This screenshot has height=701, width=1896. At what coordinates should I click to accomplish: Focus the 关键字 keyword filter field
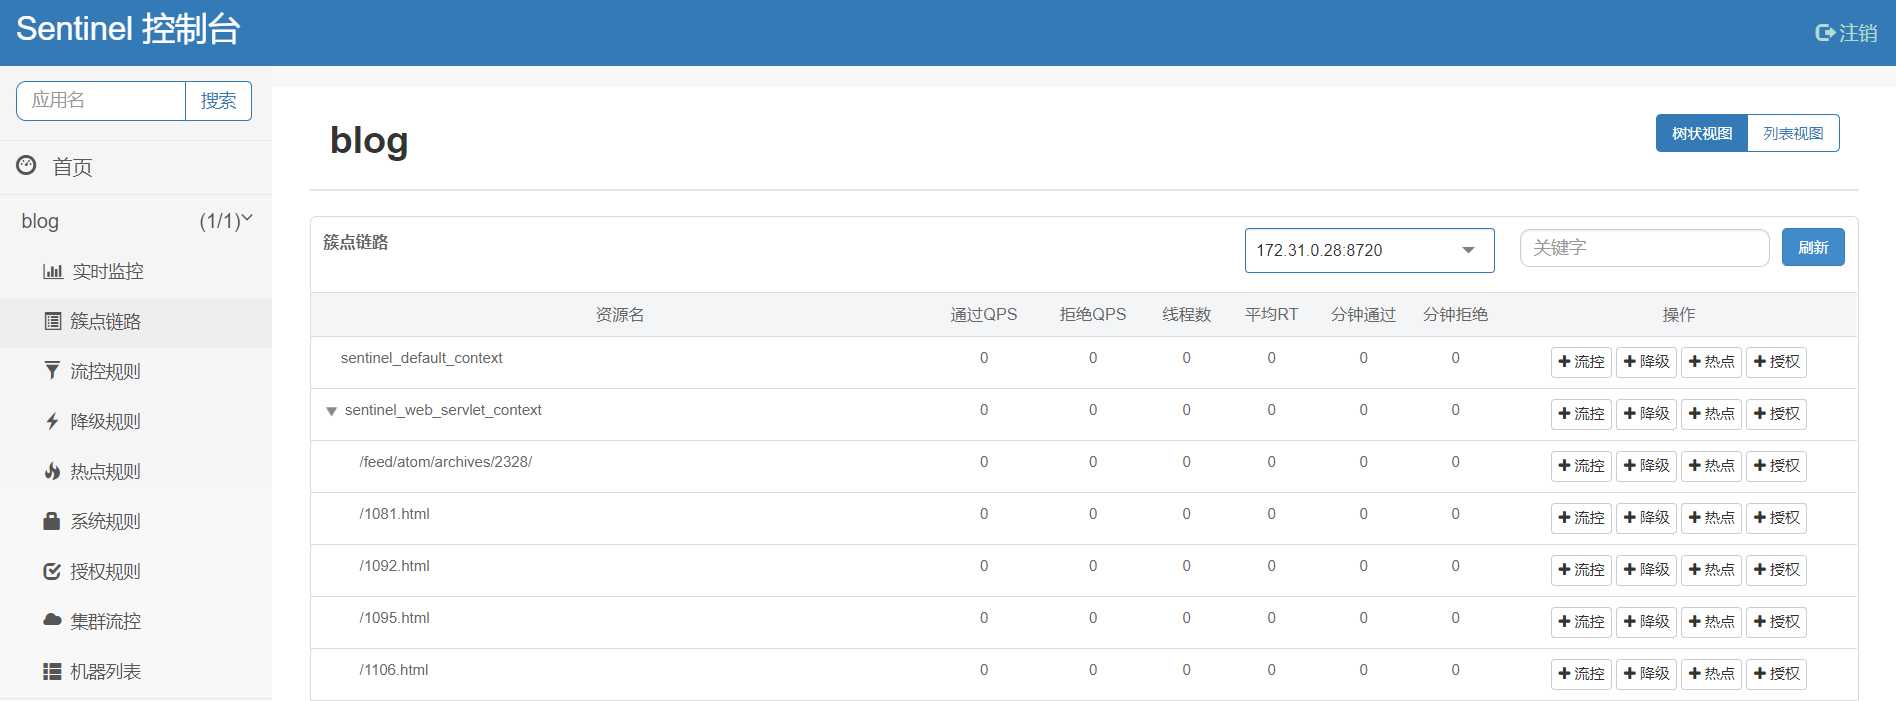[1644, 248]
